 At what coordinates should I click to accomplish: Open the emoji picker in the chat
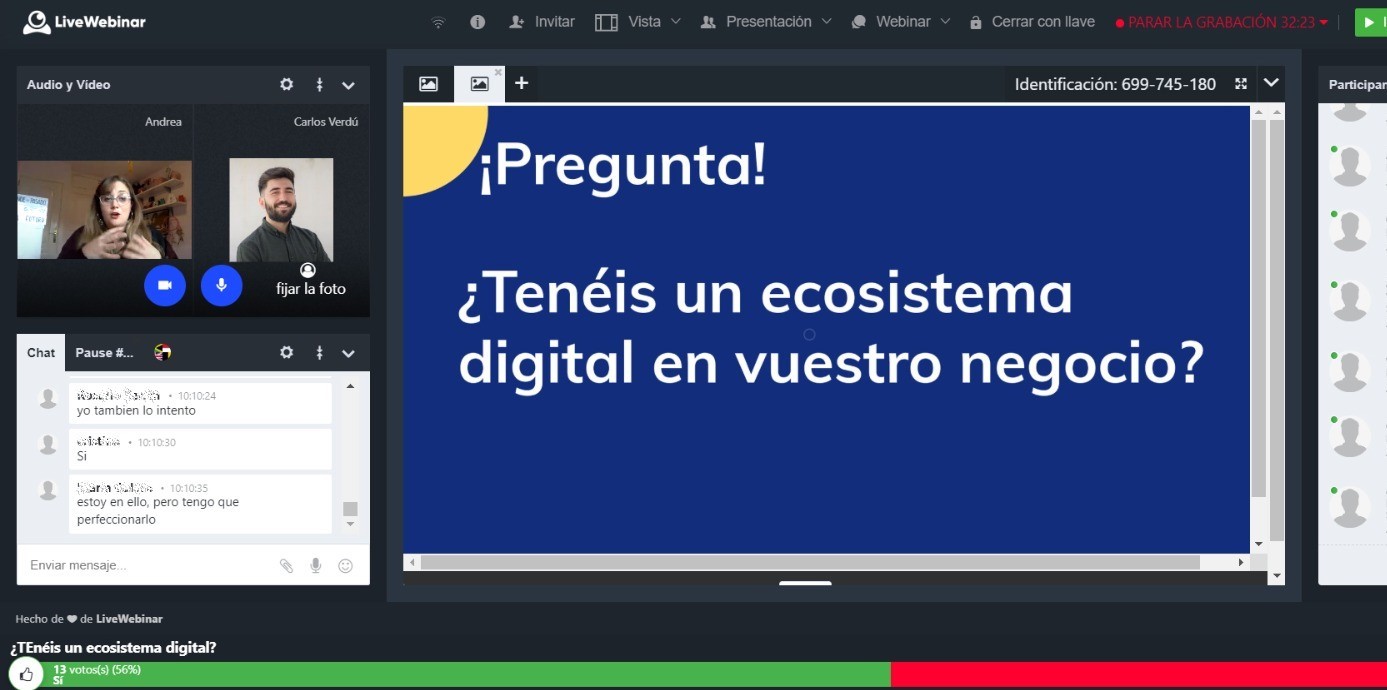[x=345, y=565]
